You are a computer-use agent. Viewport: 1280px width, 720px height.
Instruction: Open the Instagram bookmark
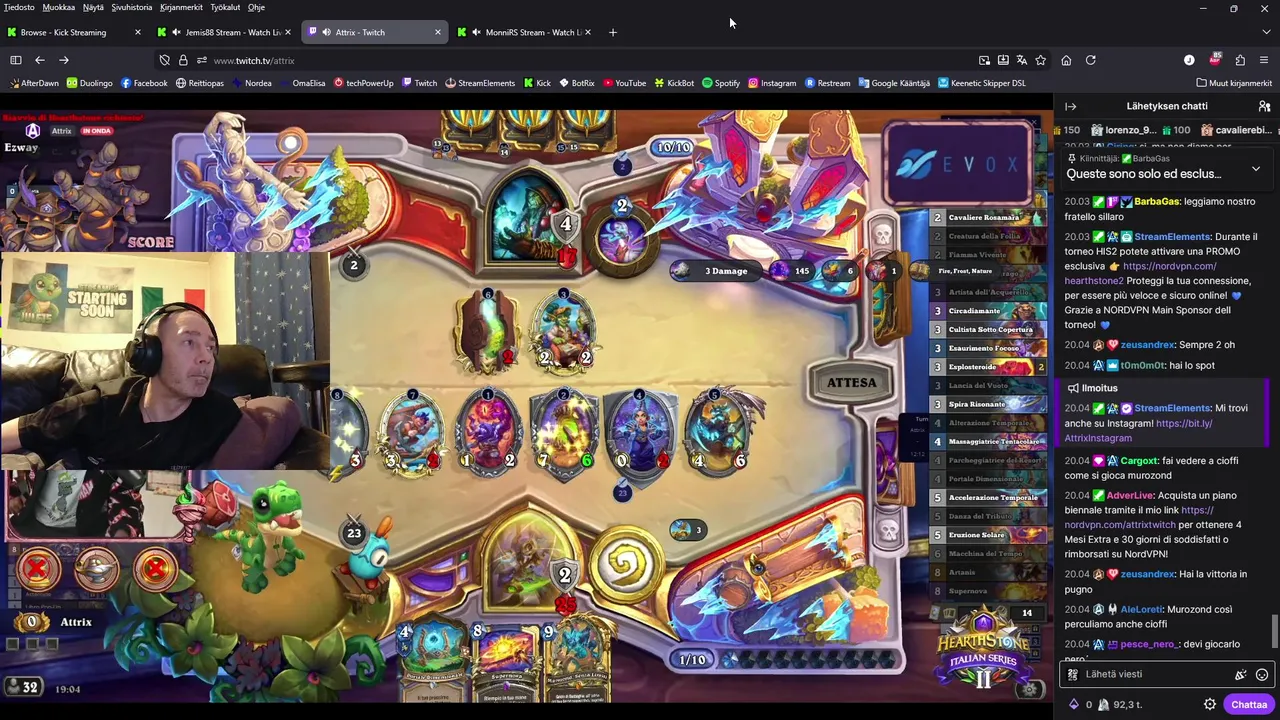(x=772, y=83)
